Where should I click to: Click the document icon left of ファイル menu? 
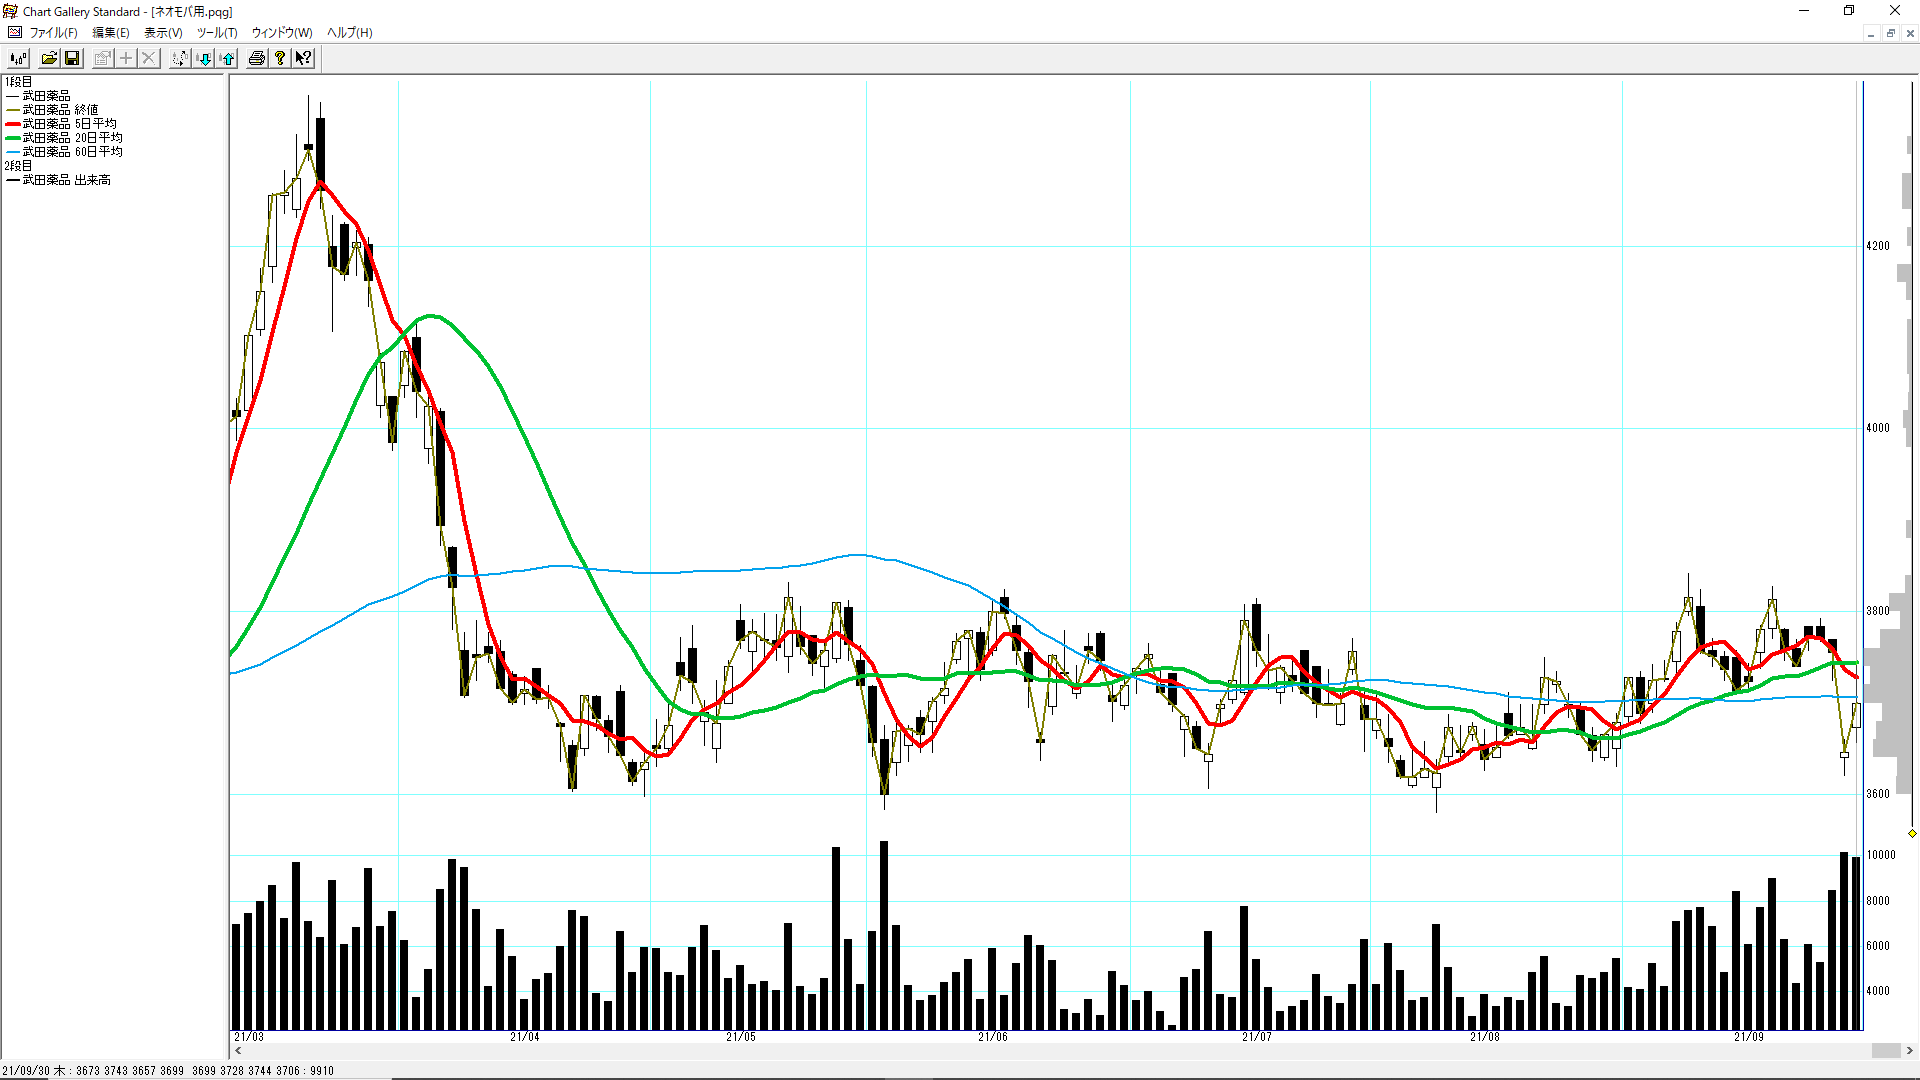pos(14,32)
